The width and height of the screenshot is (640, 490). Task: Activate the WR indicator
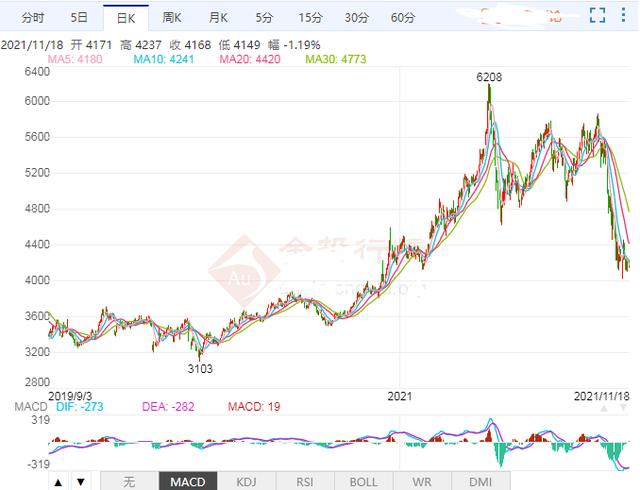(424, 481)
